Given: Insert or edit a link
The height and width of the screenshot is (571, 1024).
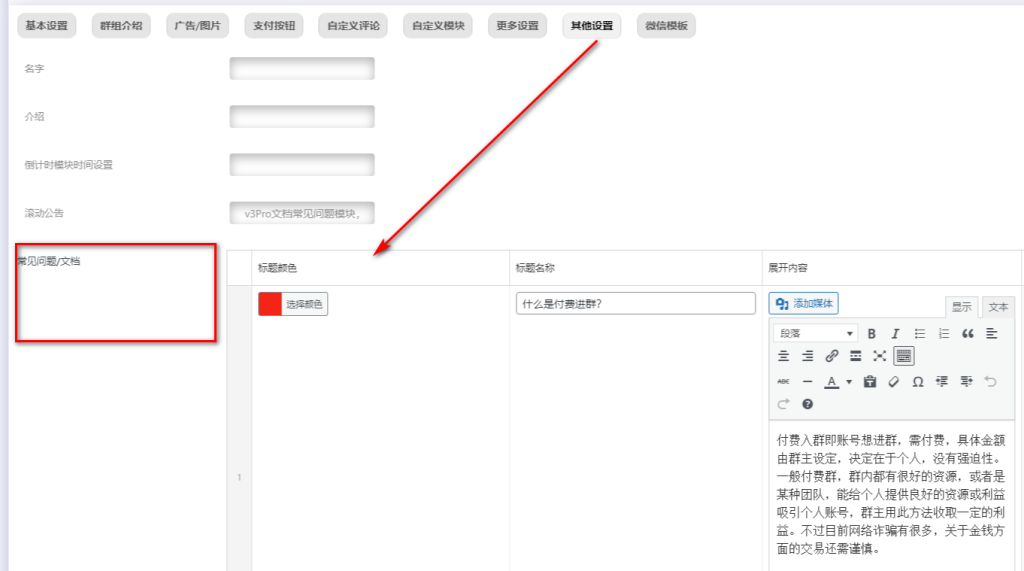Looking at the screenshot, I should pyautogui.click(x=831, y=356).
